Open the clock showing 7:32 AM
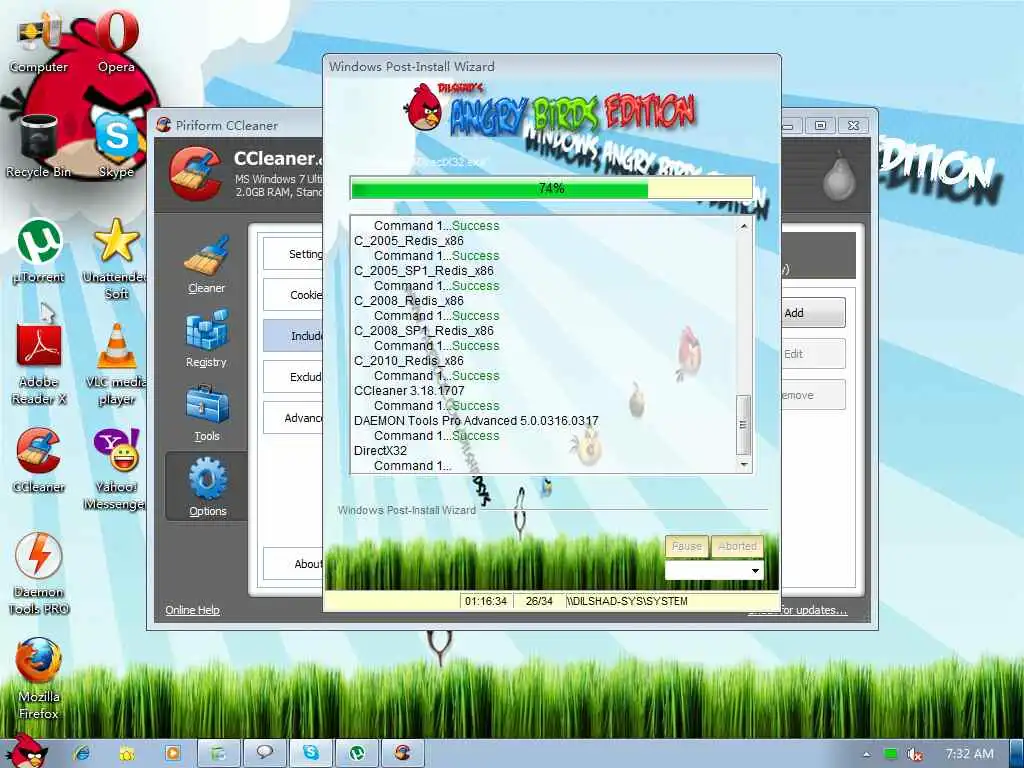This screenshot has height=768, width=1024. coord(969,754)
